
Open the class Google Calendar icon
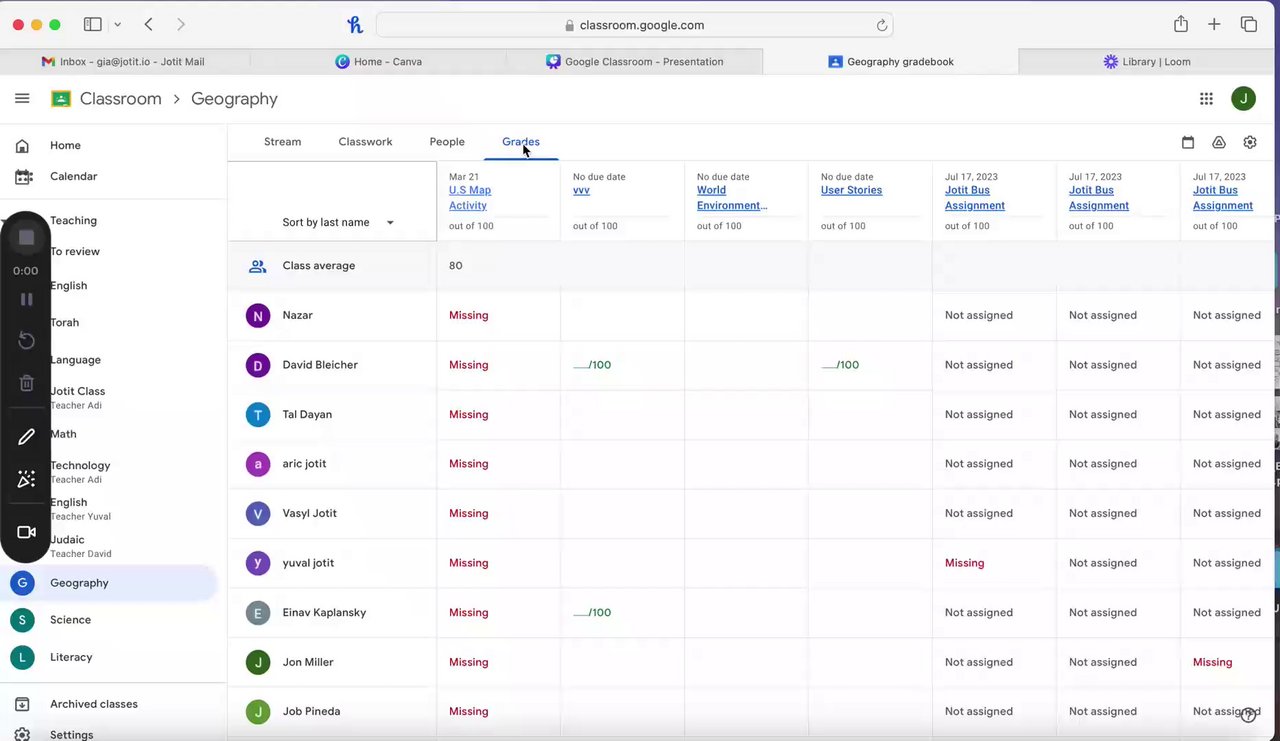1188,143
